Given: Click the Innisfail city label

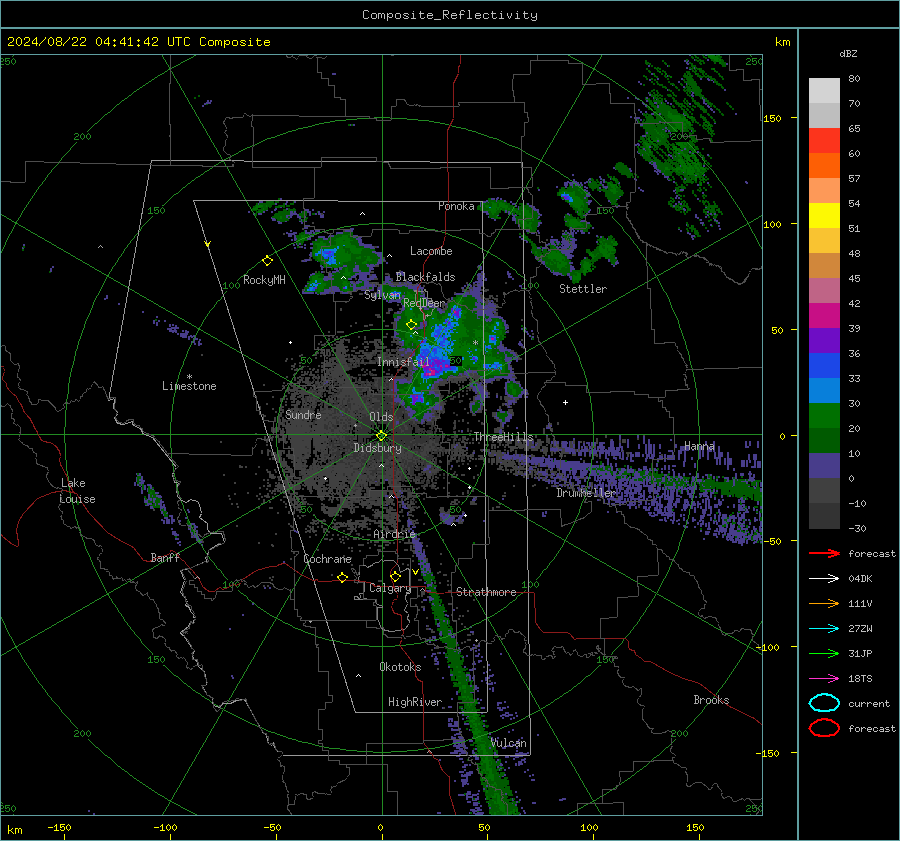Looking at the screenshot, I should 403,362.
